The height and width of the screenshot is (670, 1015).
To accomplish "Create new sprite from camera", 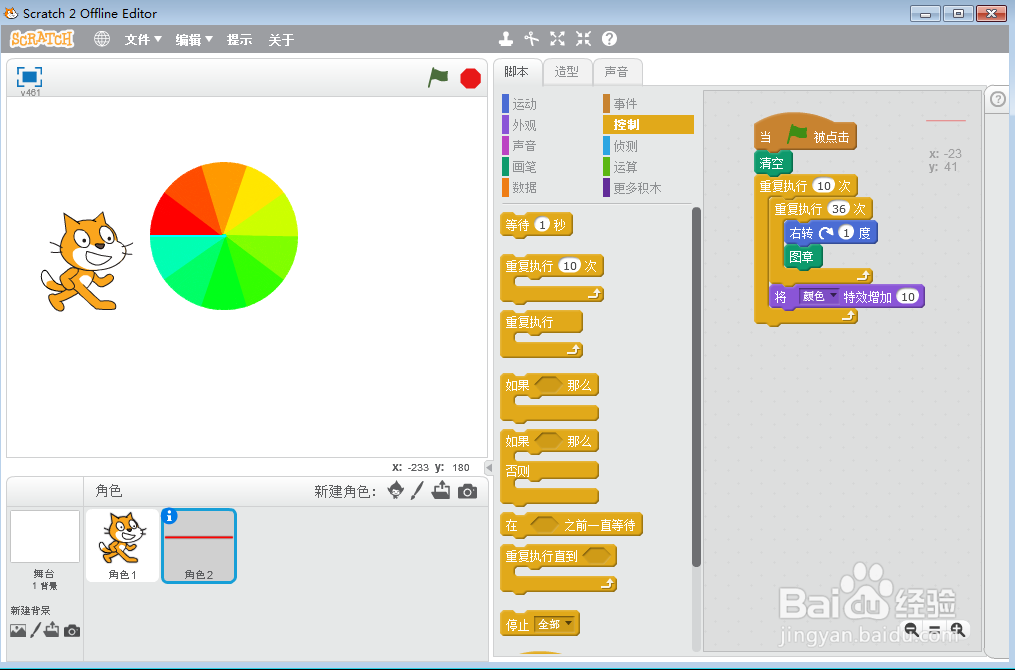I will (467, 491).
